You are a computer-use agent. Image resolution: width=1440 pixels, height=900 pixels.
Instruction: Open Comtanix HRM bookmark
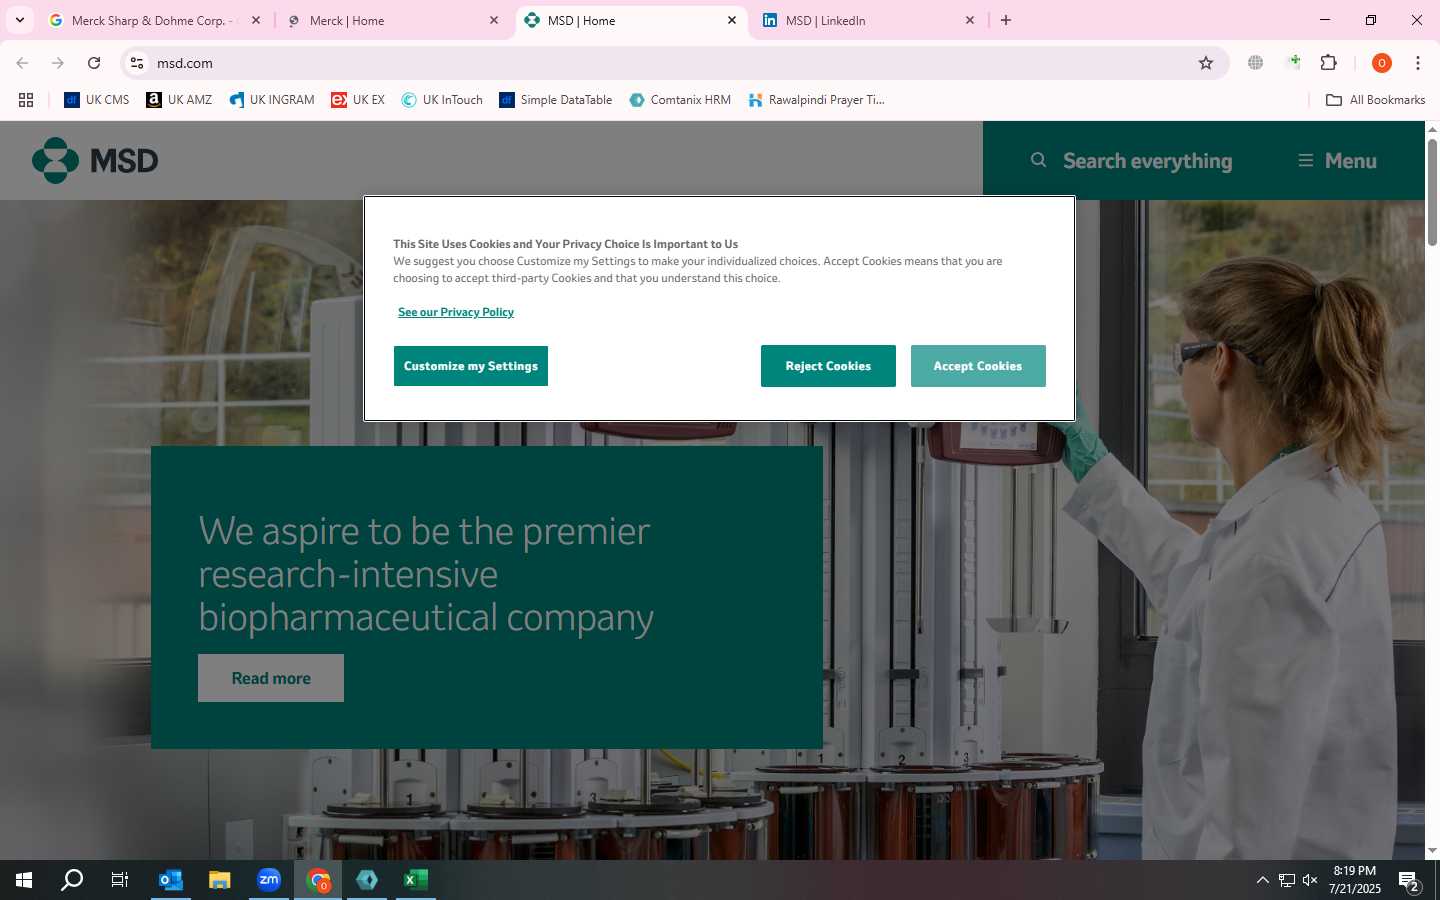coord(680,100)
